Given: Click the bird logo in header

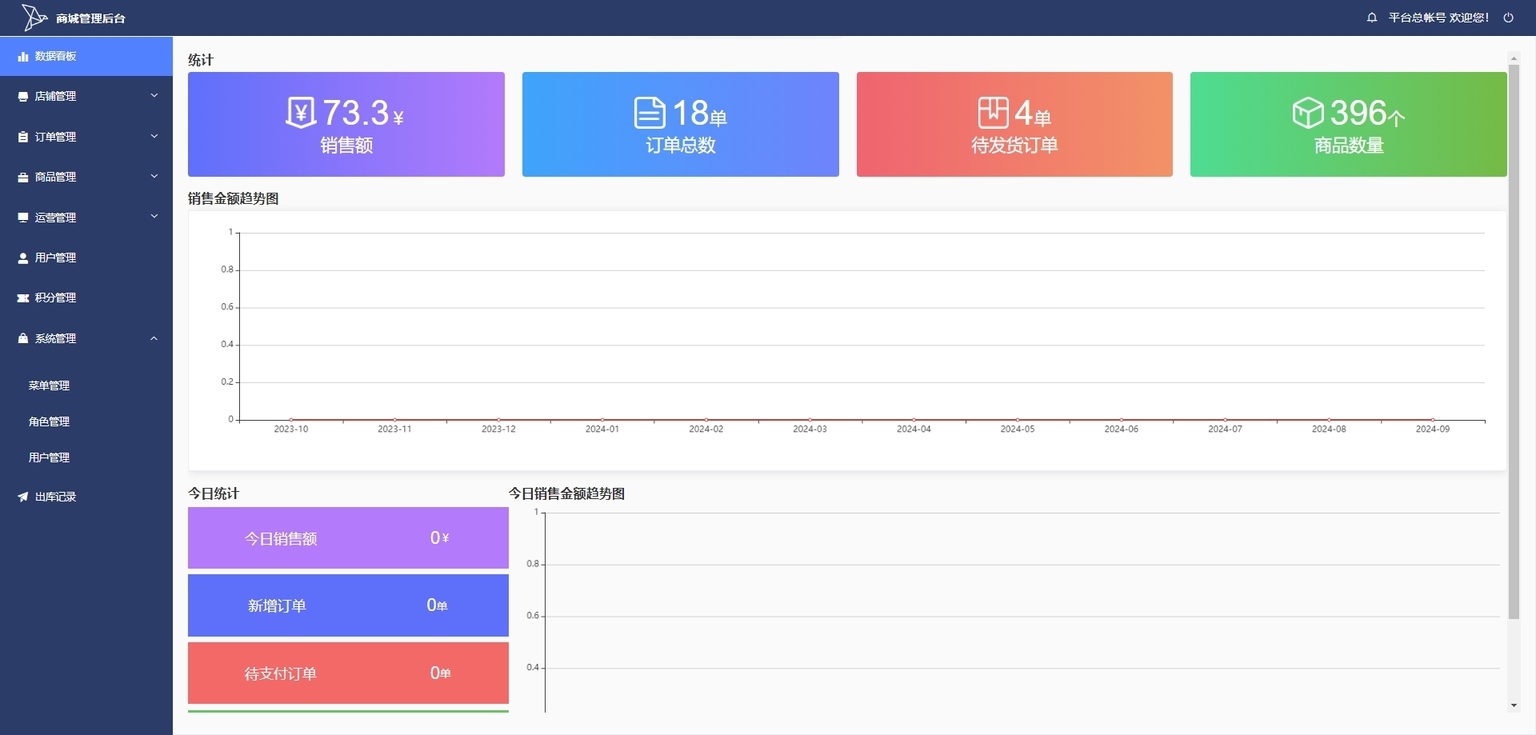Looking at the screenshot, I should click(35, 17).
